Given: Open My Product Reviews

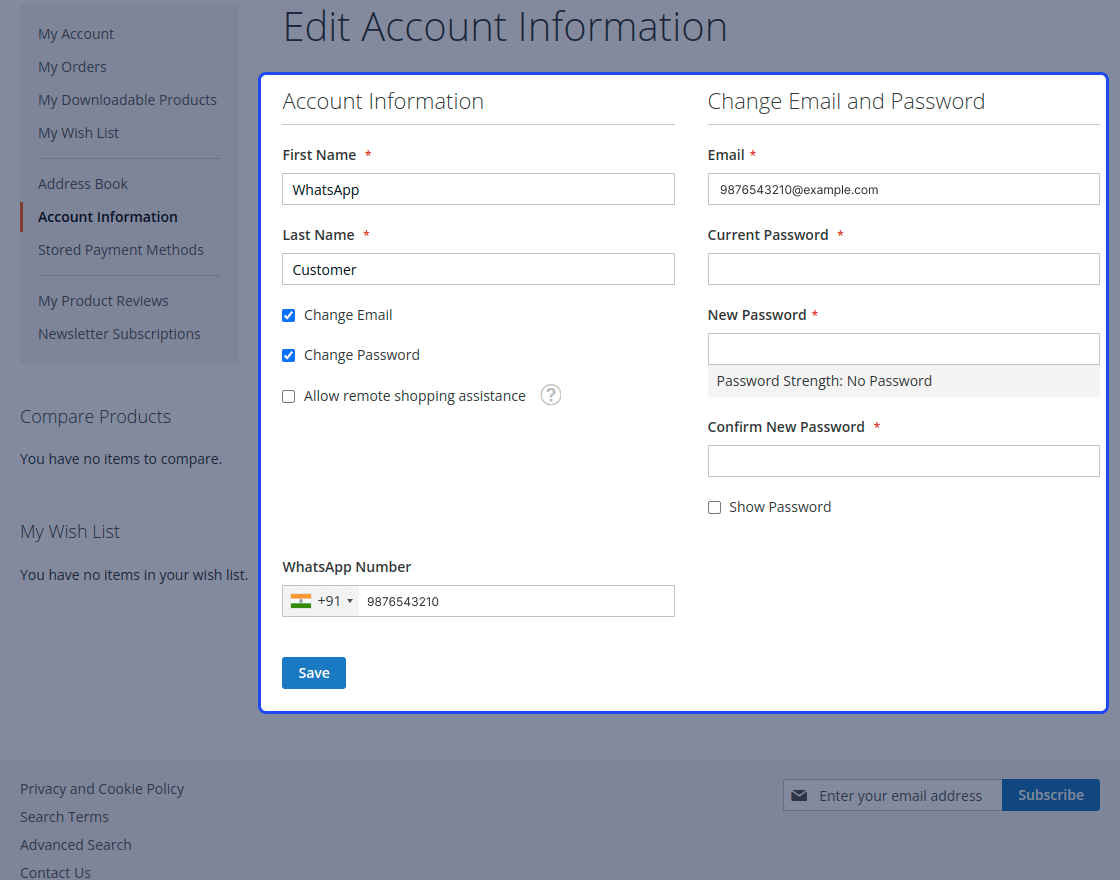Looking at the screenshot, I should [x=103, y=301].
